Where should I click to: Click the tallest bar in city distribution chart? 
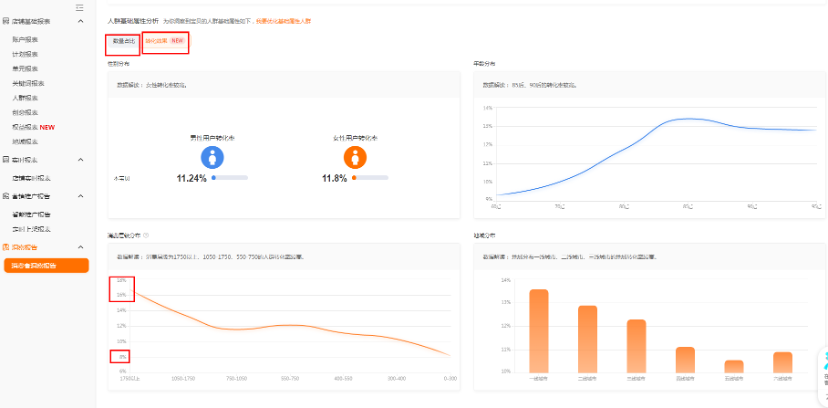pos(539,330)
